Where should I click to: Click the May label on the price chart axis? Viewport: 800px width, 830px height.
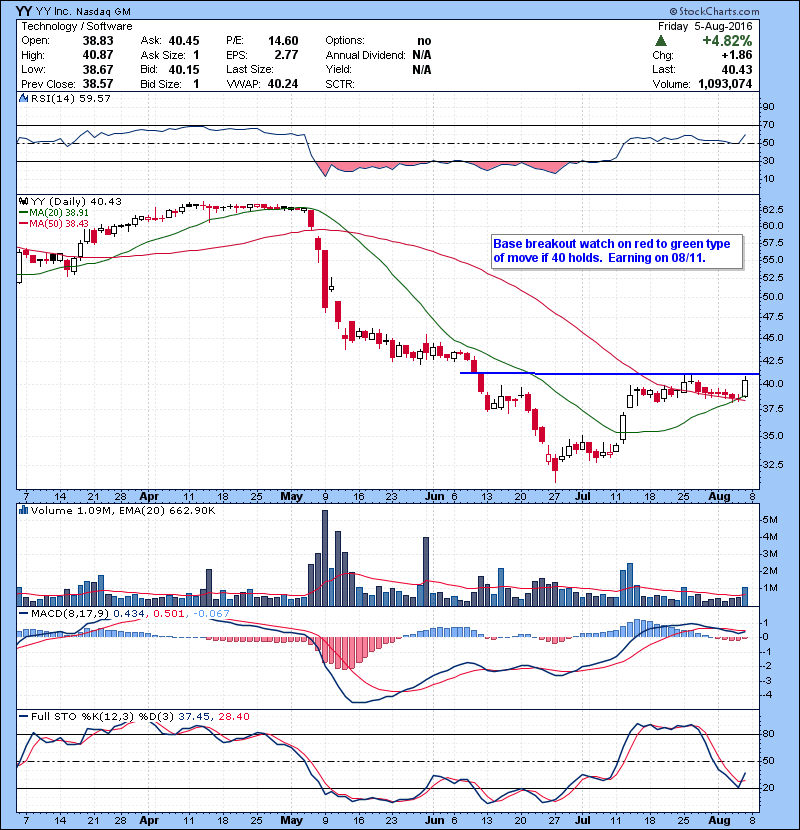(x=291, y=497)
